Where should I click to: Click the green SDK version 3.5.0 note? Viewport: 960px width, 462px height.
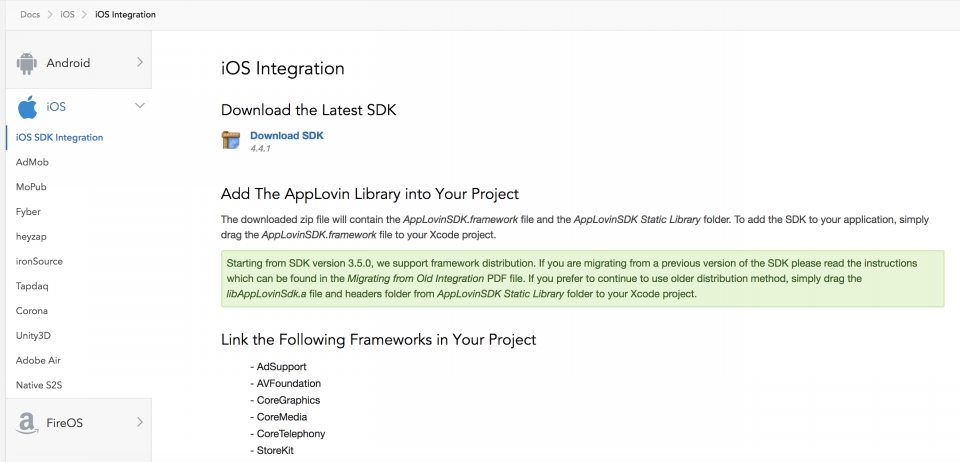click(582, 278)
